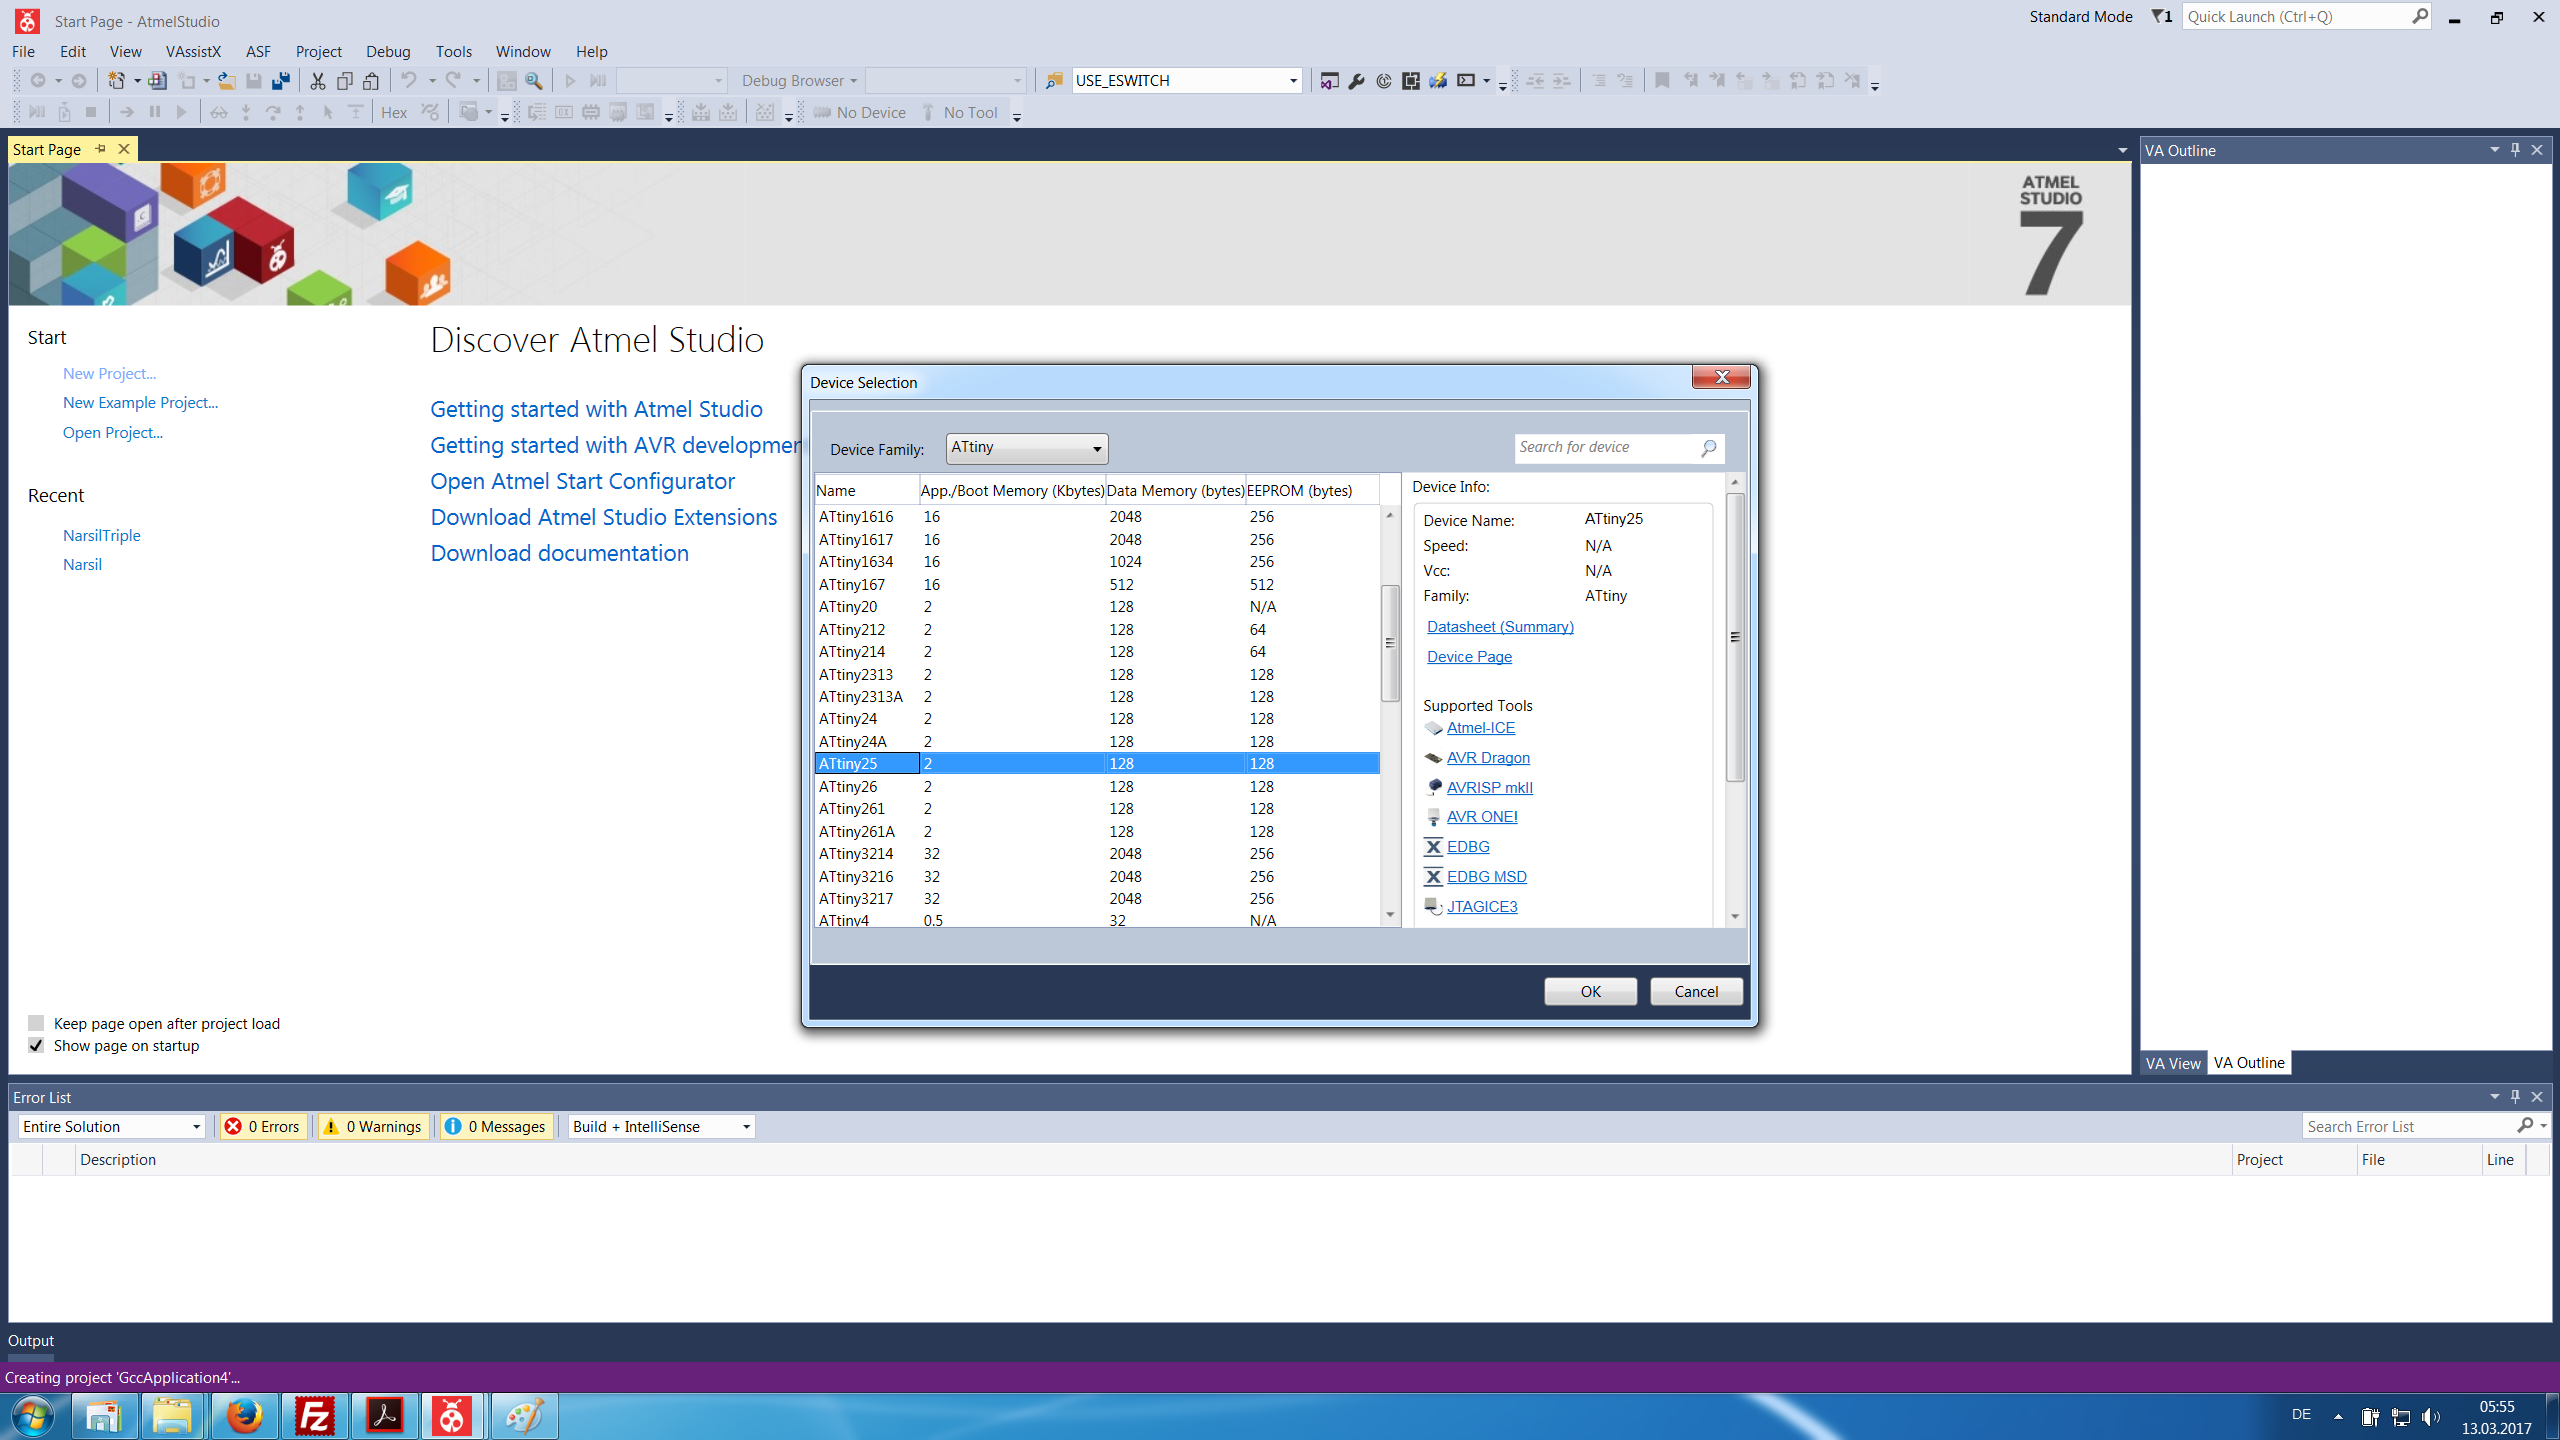Click the Cut scissors icon
Image resolution: width=2560 pixels, height=1440 pixels.
318,81
